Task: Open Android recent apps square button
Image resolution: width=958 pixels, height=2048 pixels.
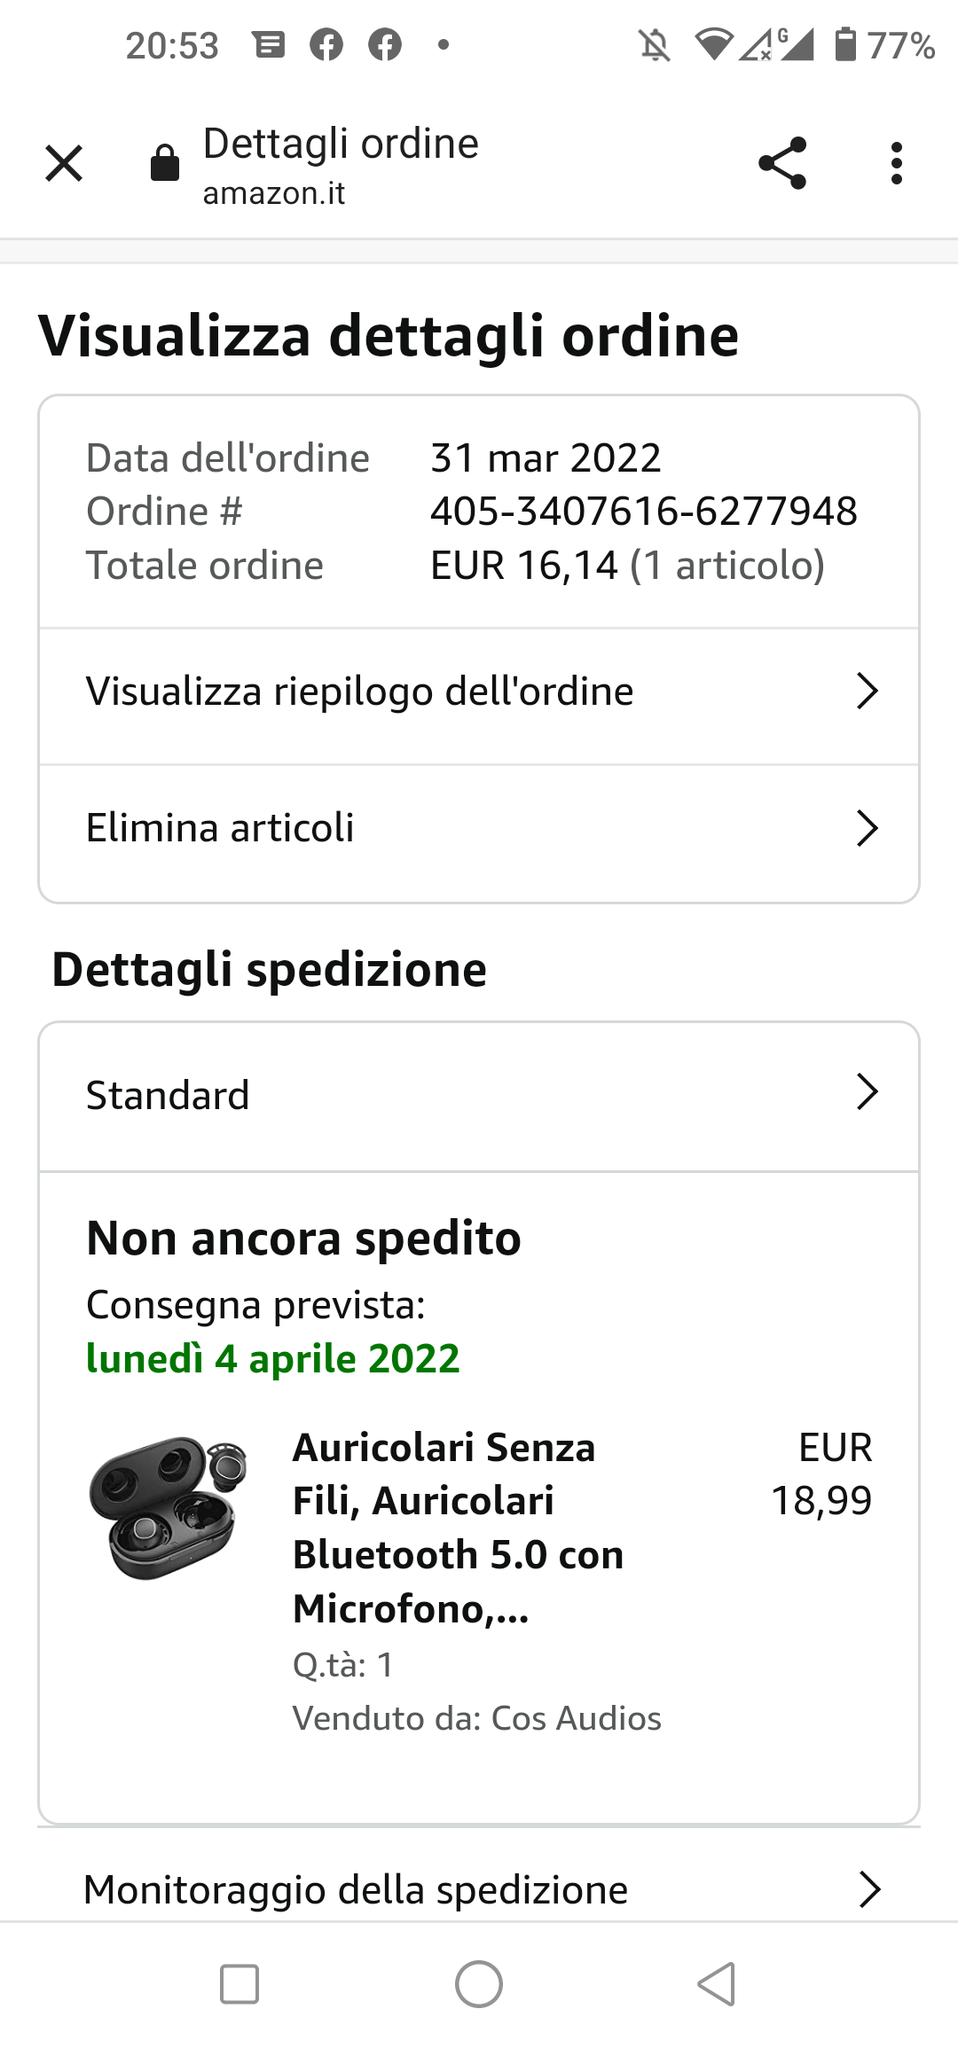Action: (239, 1985)
